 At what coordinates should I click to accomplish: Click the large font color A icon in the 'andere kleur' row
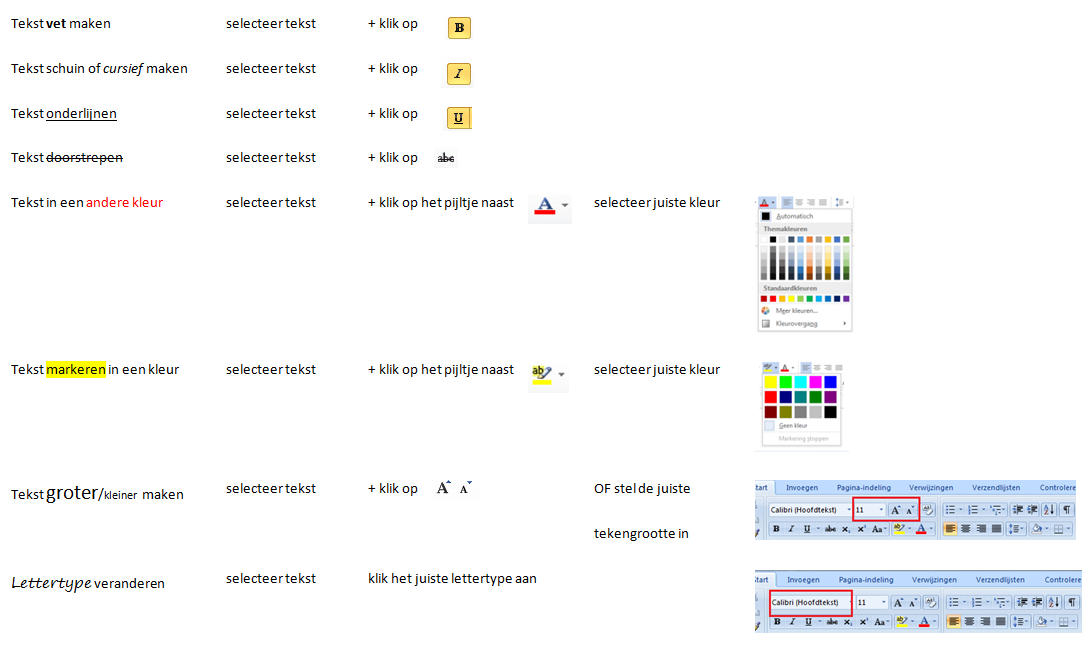point(545,205)
